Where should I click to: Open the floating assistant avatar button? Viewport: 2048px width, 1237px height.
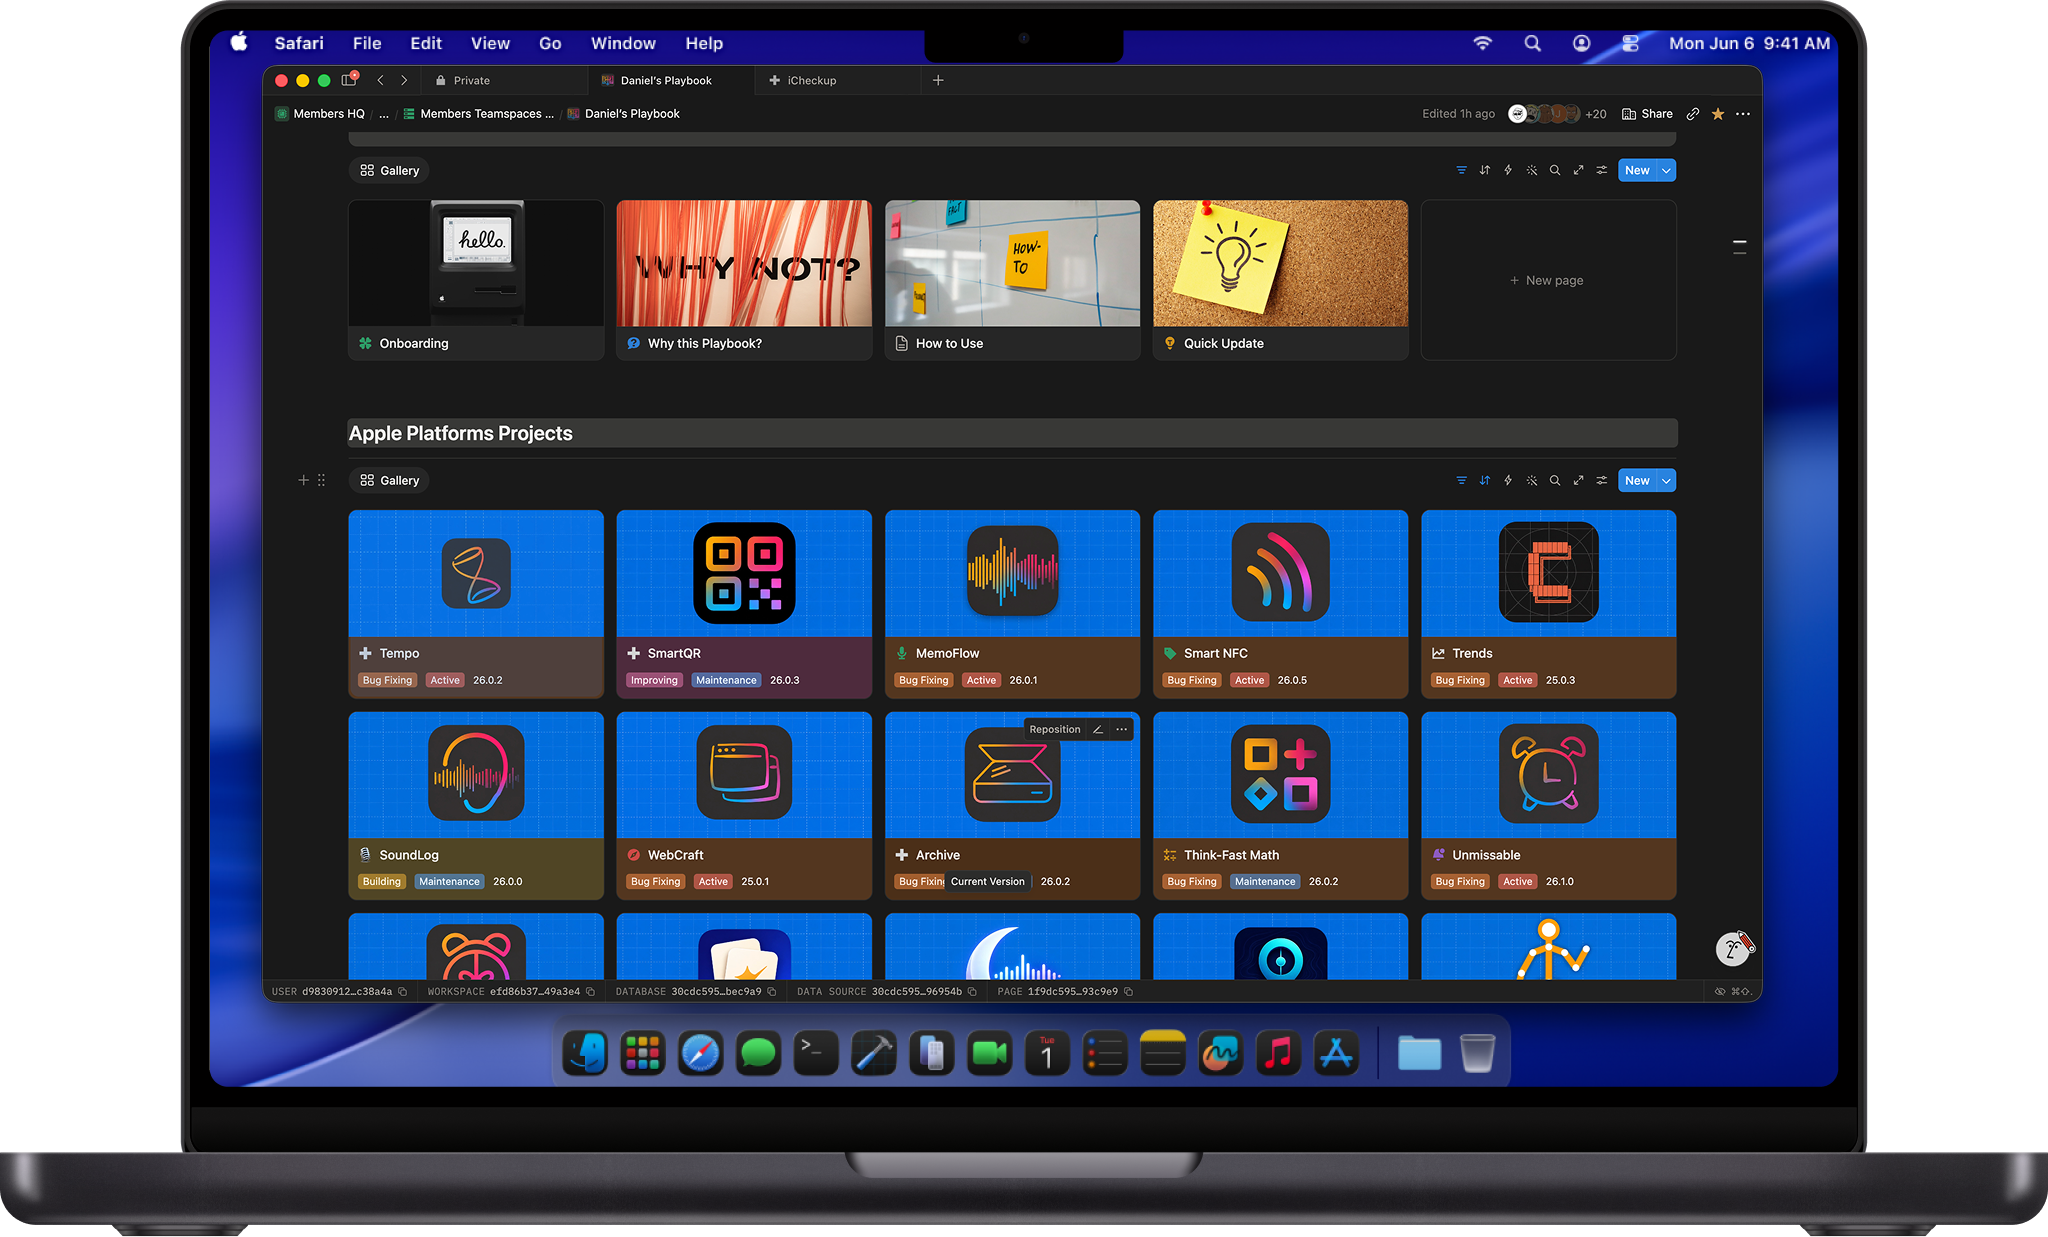(1733, 949)
